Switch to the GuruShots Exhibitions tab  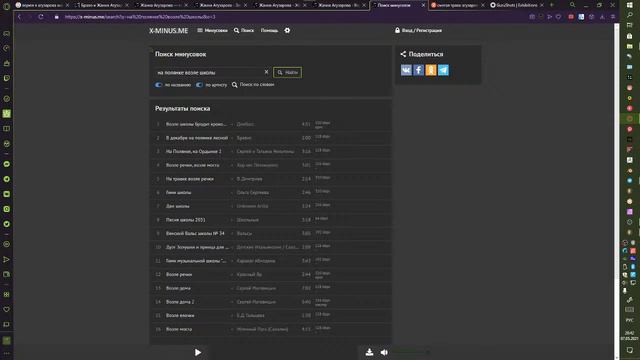(517, 5)
